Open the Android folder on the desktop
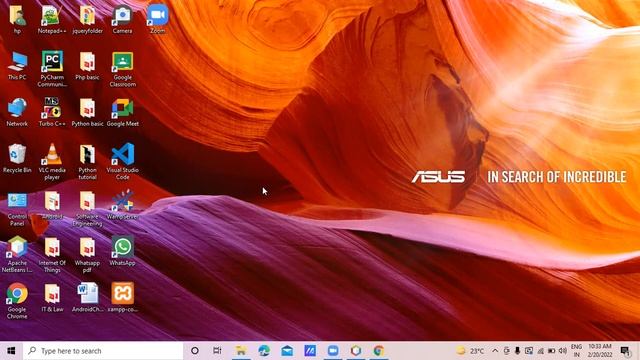This screenshot has width=640, height=360. click(52, 205)
